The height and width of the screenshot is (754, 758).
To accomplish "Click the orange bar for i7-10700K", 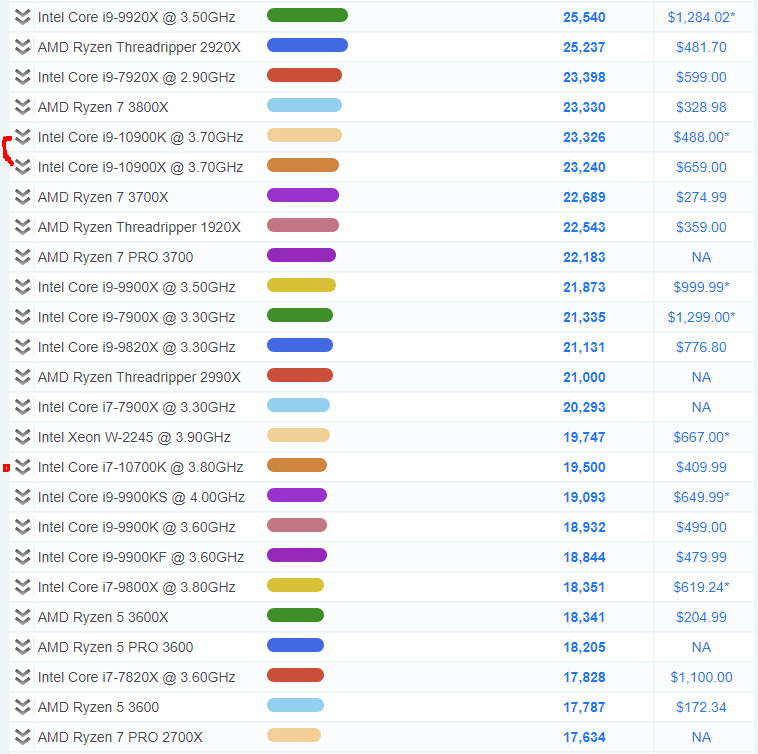I will click(x=297, y=465).
